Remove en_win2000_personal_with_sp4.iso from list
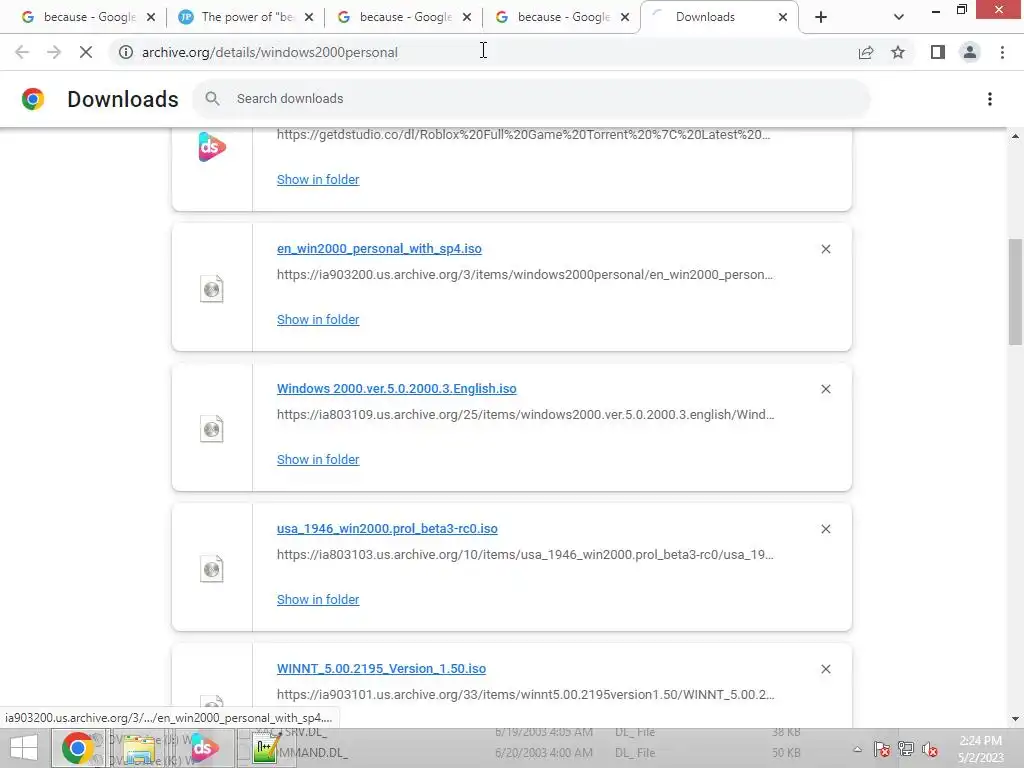1024x768 pixels. tap(825, 249)
